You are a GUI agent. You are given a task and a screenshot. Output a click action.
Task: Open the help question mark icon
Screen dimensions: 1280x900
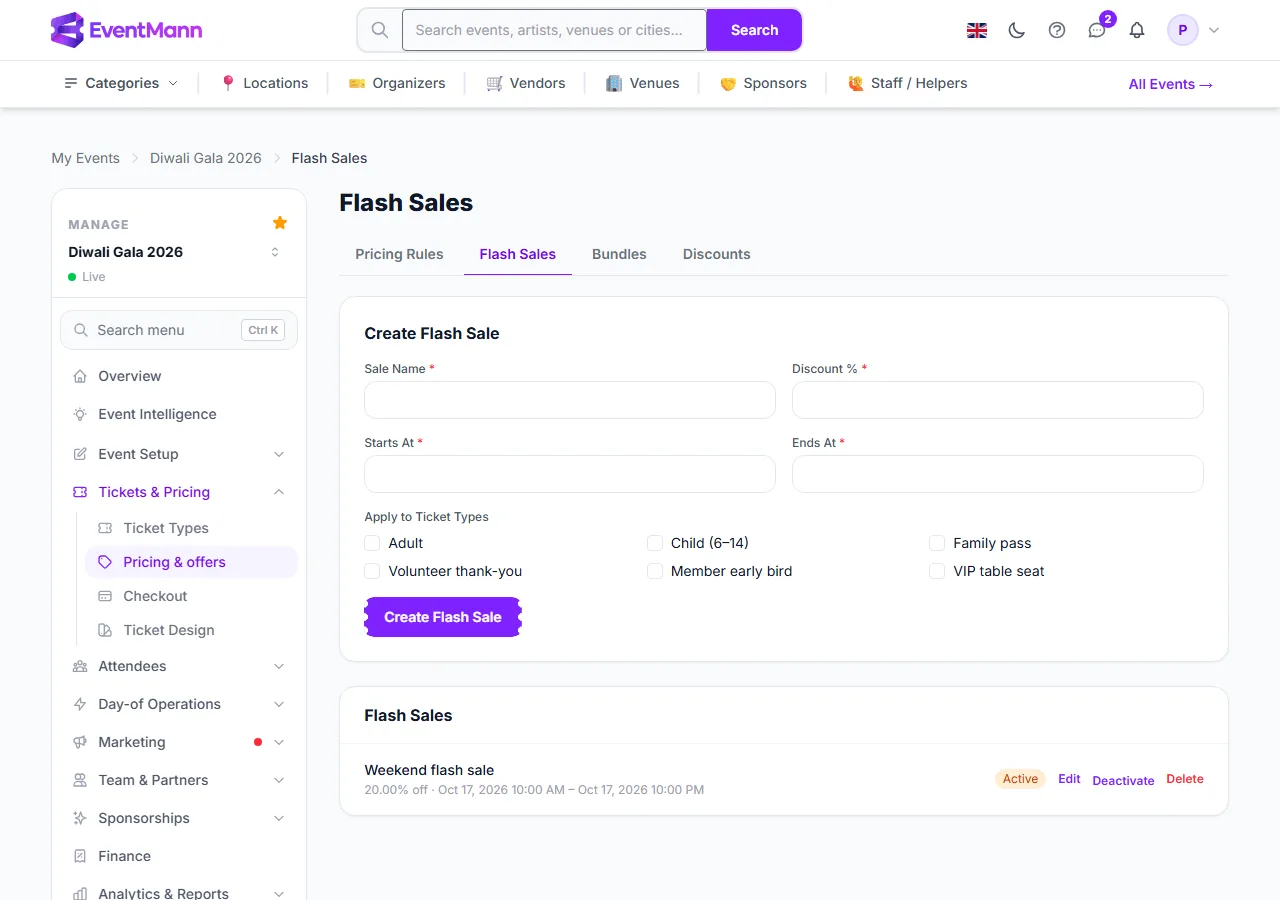(1057, 30)
